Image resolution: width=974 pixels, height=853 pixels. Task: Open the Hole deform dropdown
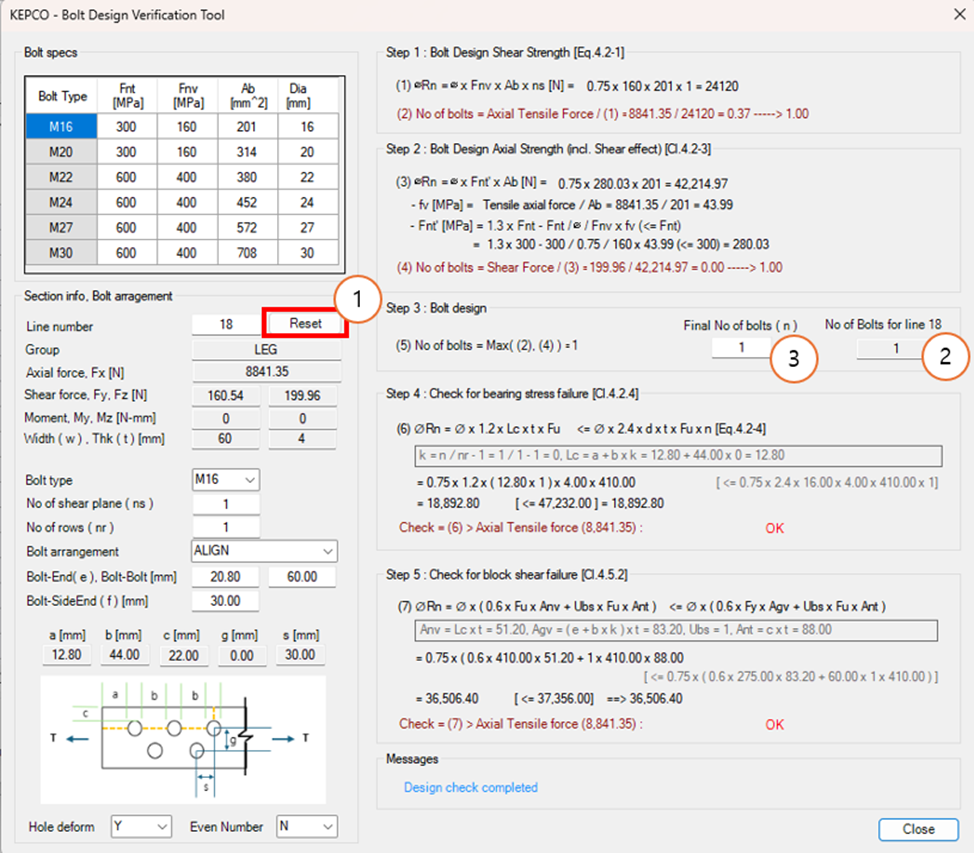[x=141, y=827]
